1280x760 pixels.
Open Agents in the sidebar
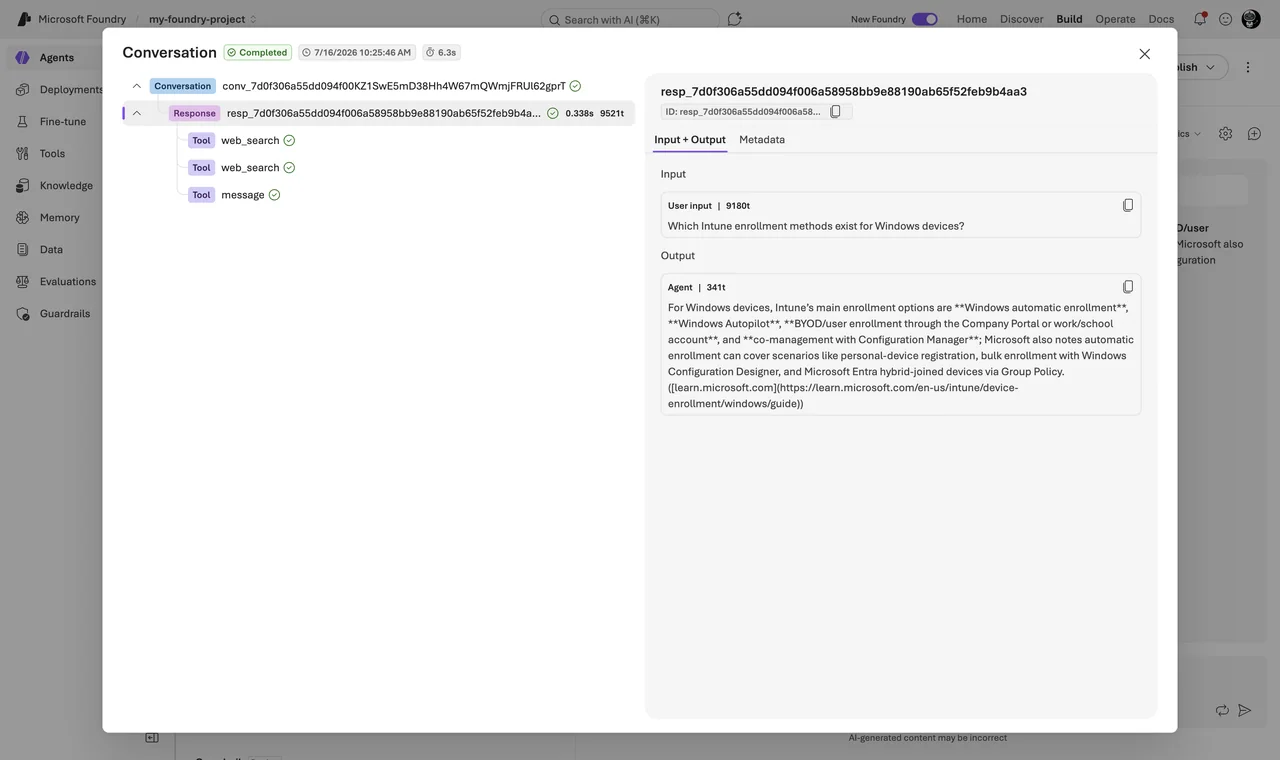point(56,58)
